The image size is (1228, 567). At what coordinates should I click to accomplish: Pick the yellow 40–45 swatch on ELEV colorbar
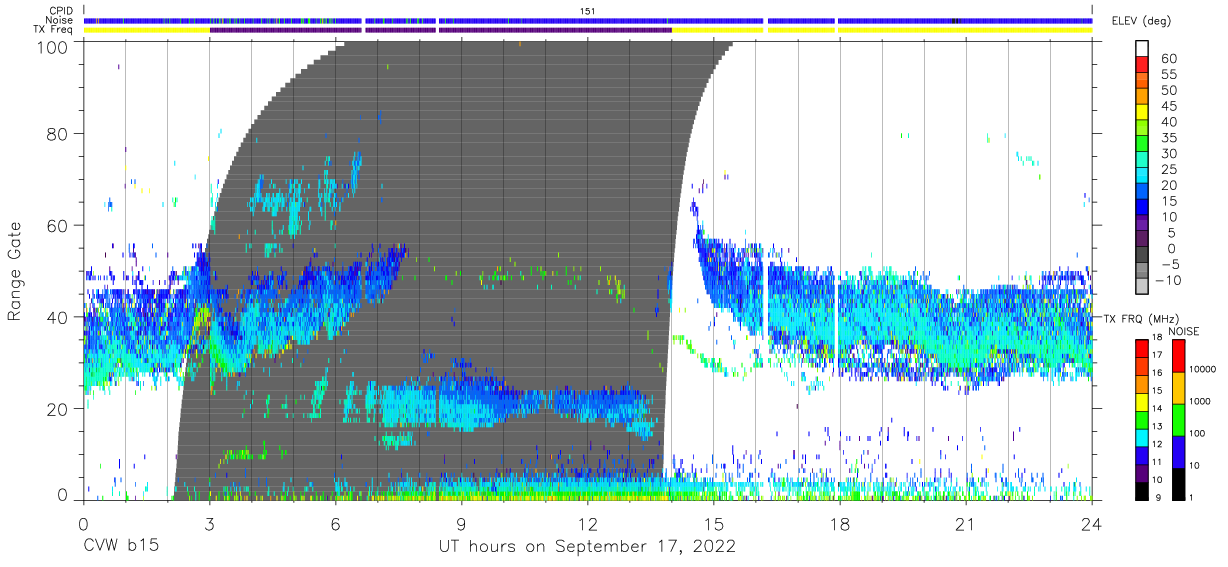tap(1144, 114)
